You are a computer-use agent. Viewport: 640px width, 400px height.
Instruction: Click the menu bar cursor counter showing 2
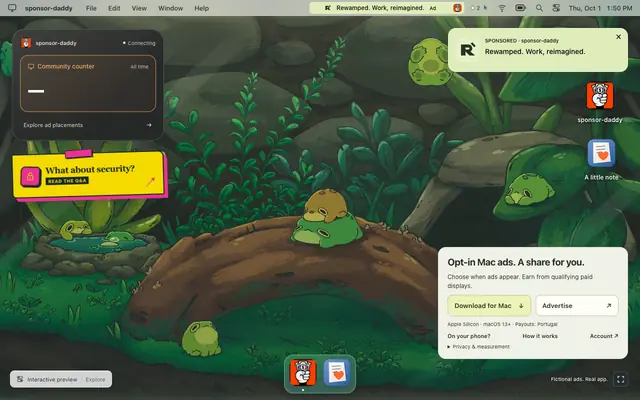(479, 8)
